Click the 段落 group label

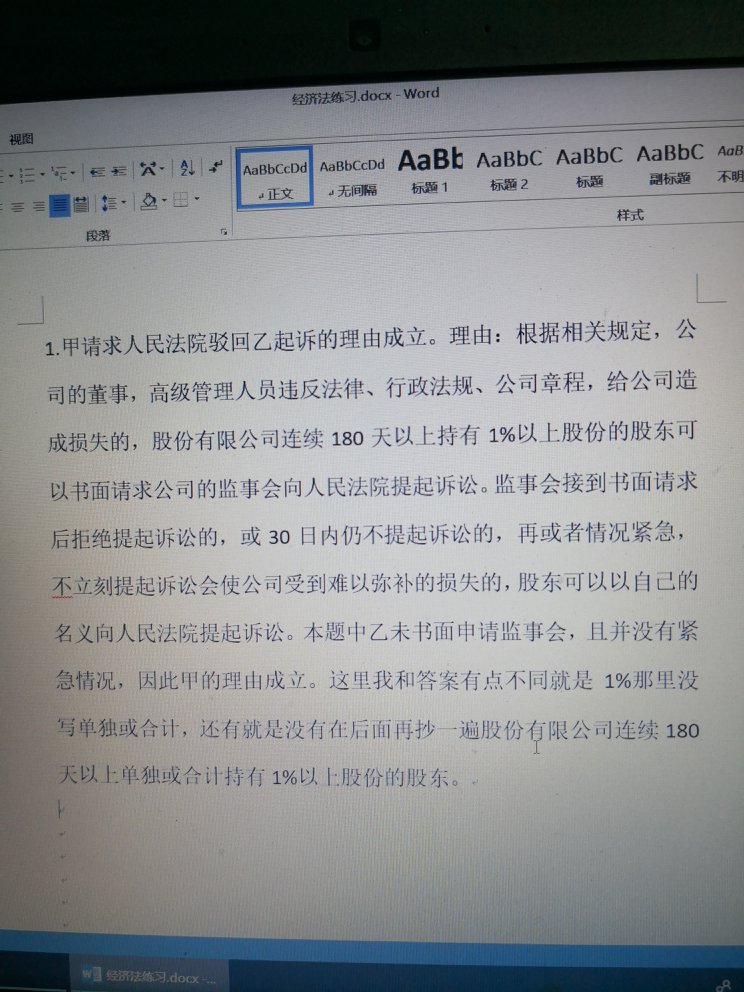pos(98,236)
